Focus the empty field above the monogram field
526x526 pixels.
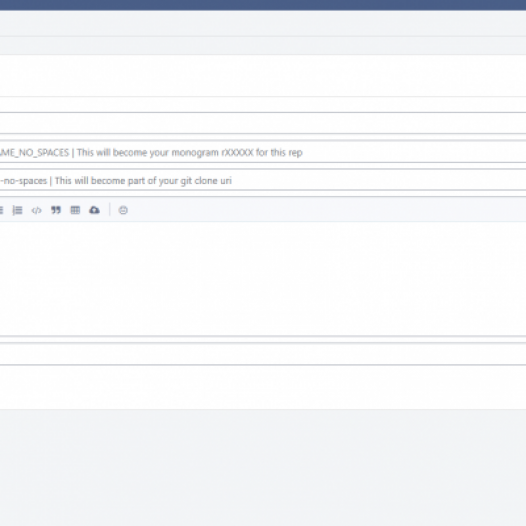(263, 123)
